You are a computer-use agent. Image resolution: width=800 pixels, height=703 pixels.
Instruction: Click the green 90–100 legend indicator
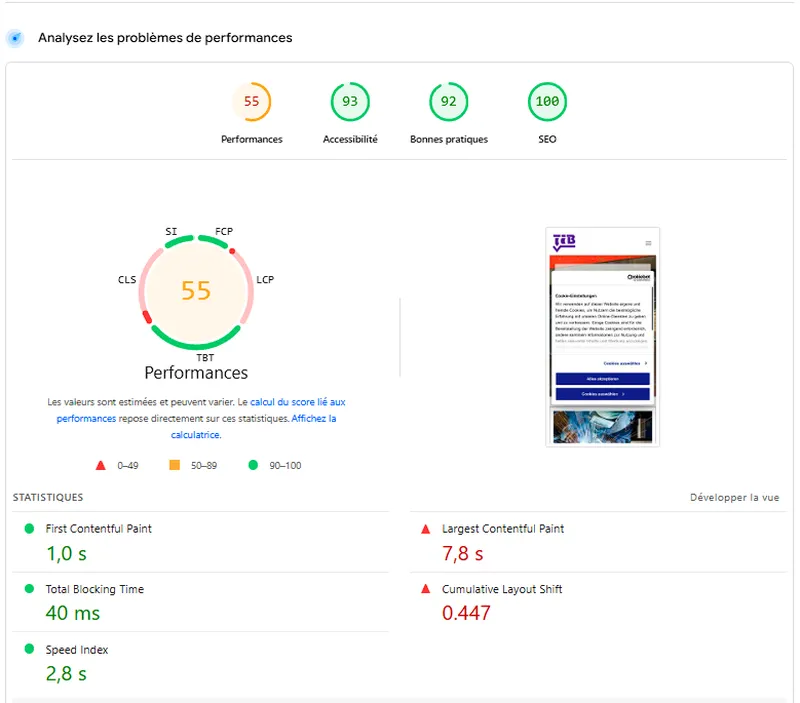(253, 464)
